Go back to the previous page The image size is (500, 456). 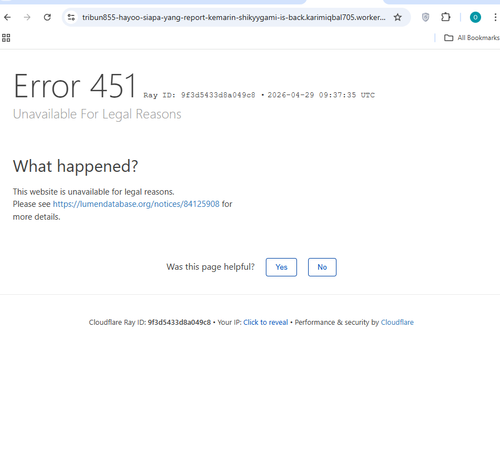pyautogui.click(x=7, y=17)
